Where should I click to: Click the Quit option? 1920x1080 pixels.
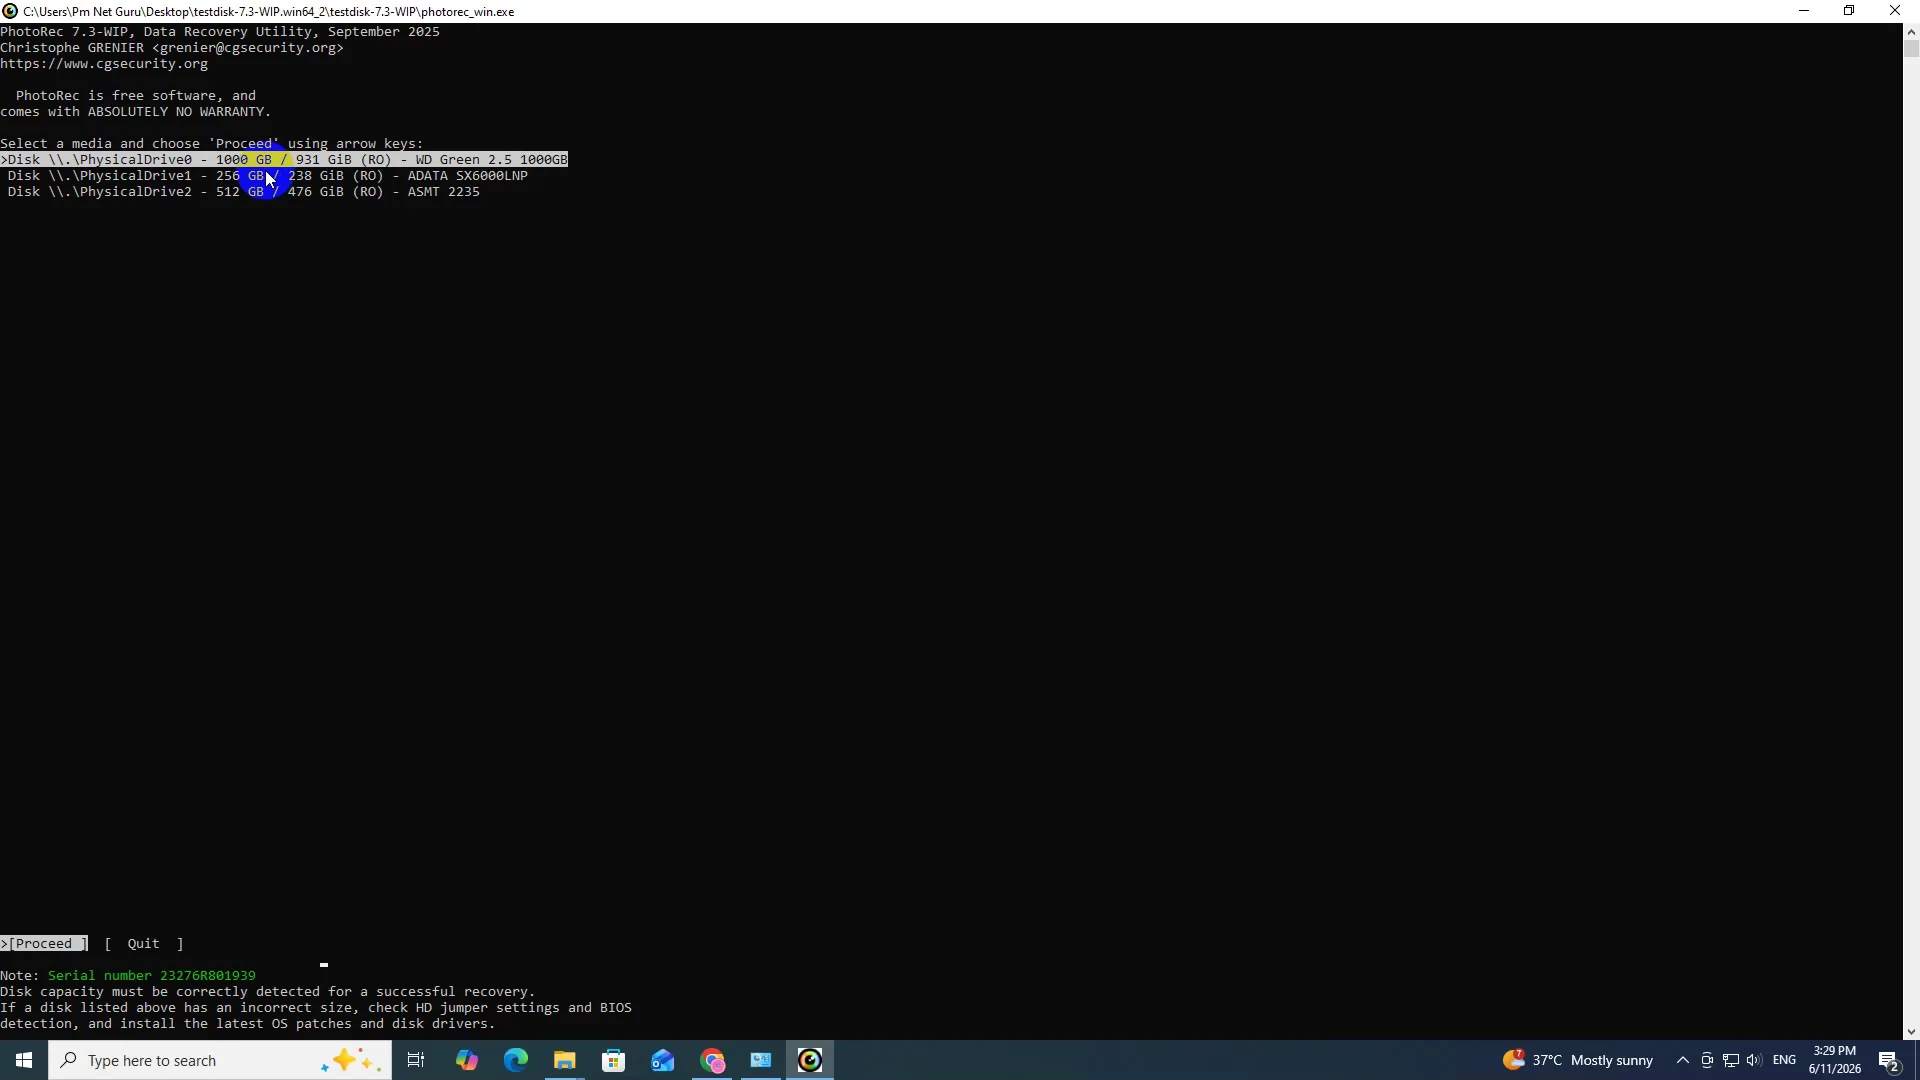click(144, 944)
